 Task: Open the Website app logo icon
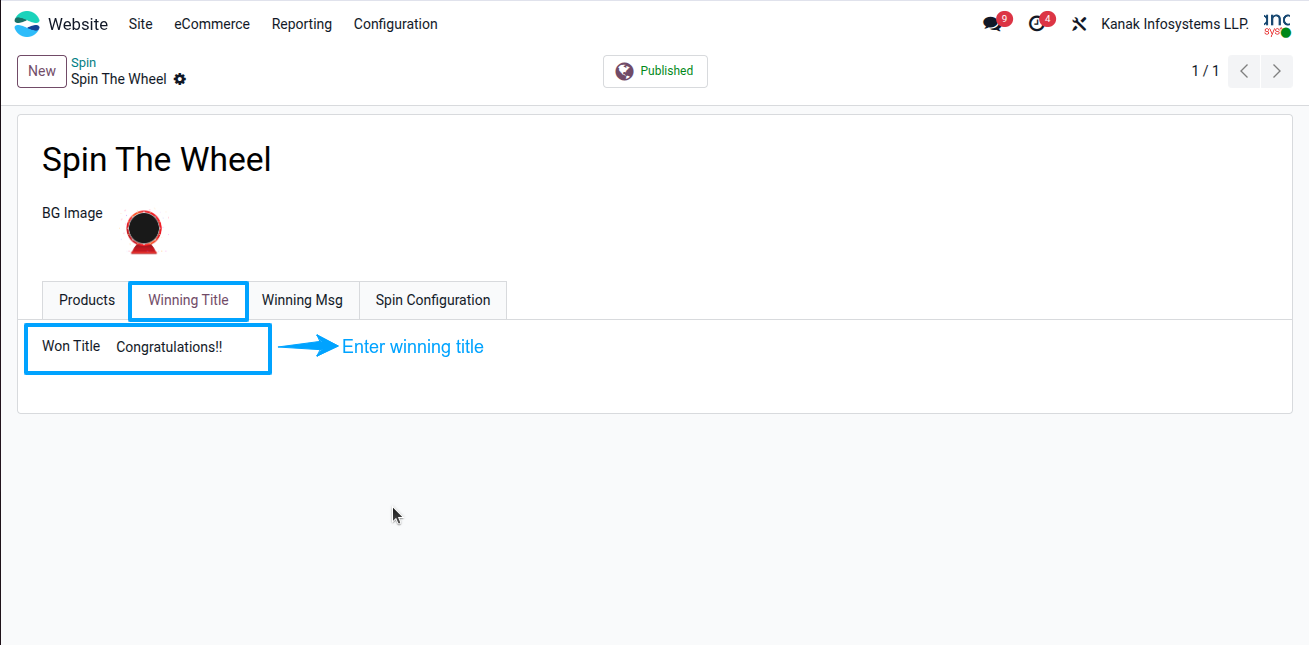click(x=27, y=24)
